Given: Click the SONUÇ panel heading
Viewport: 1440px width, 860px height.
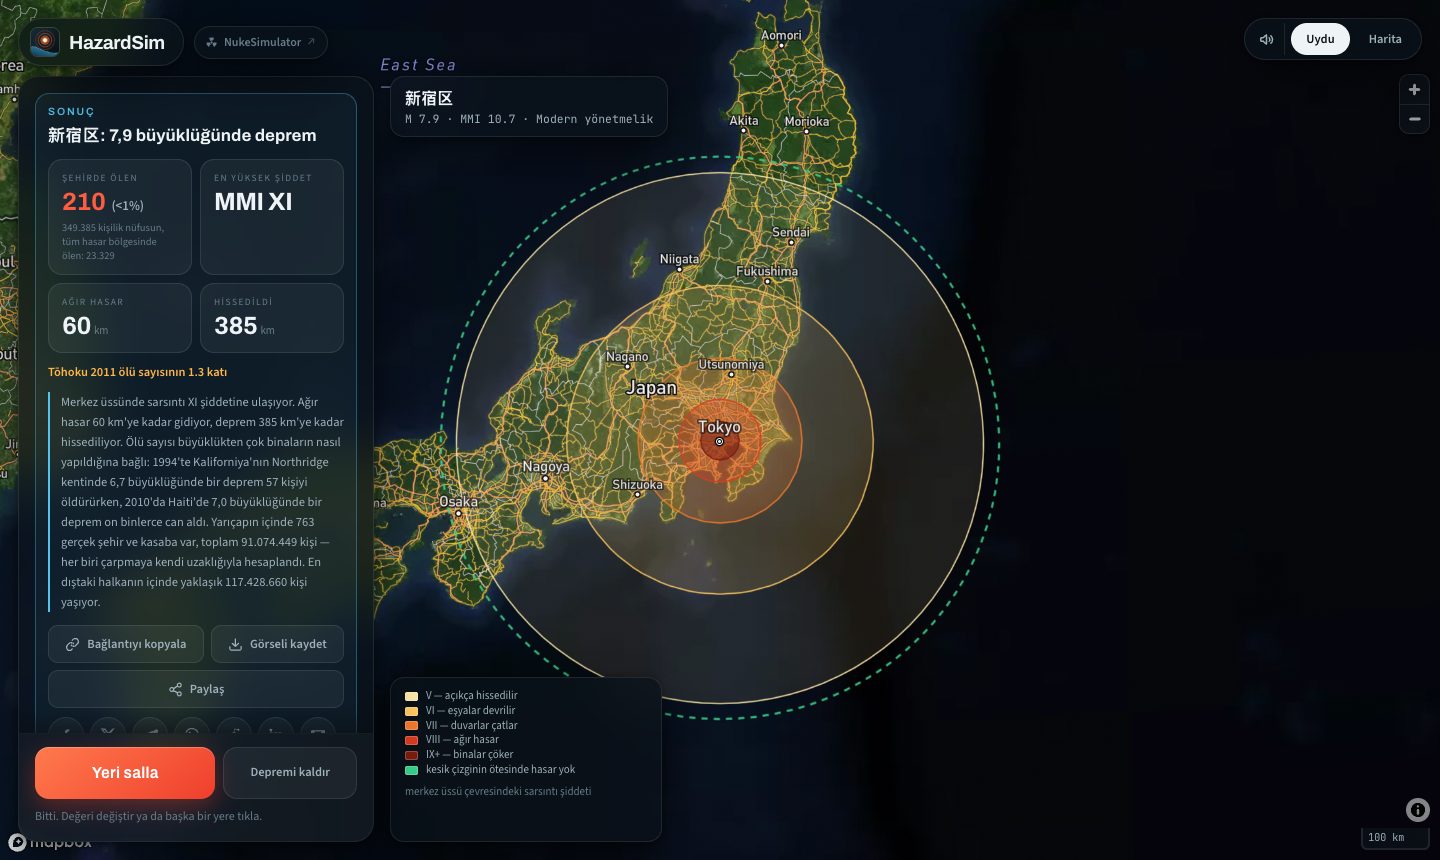Looking at the screenshot, I should pos(71,112).
